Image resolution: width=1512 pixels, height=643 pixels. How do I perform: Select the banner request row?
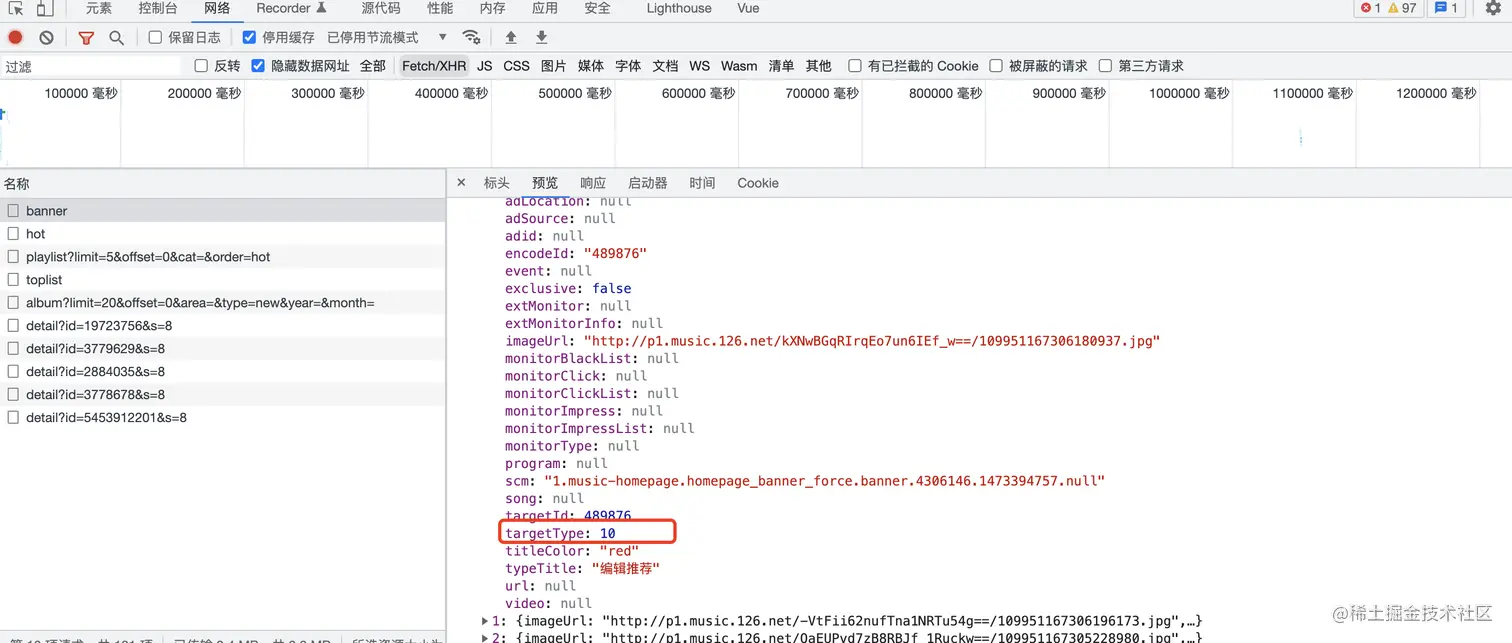(222, 211)
